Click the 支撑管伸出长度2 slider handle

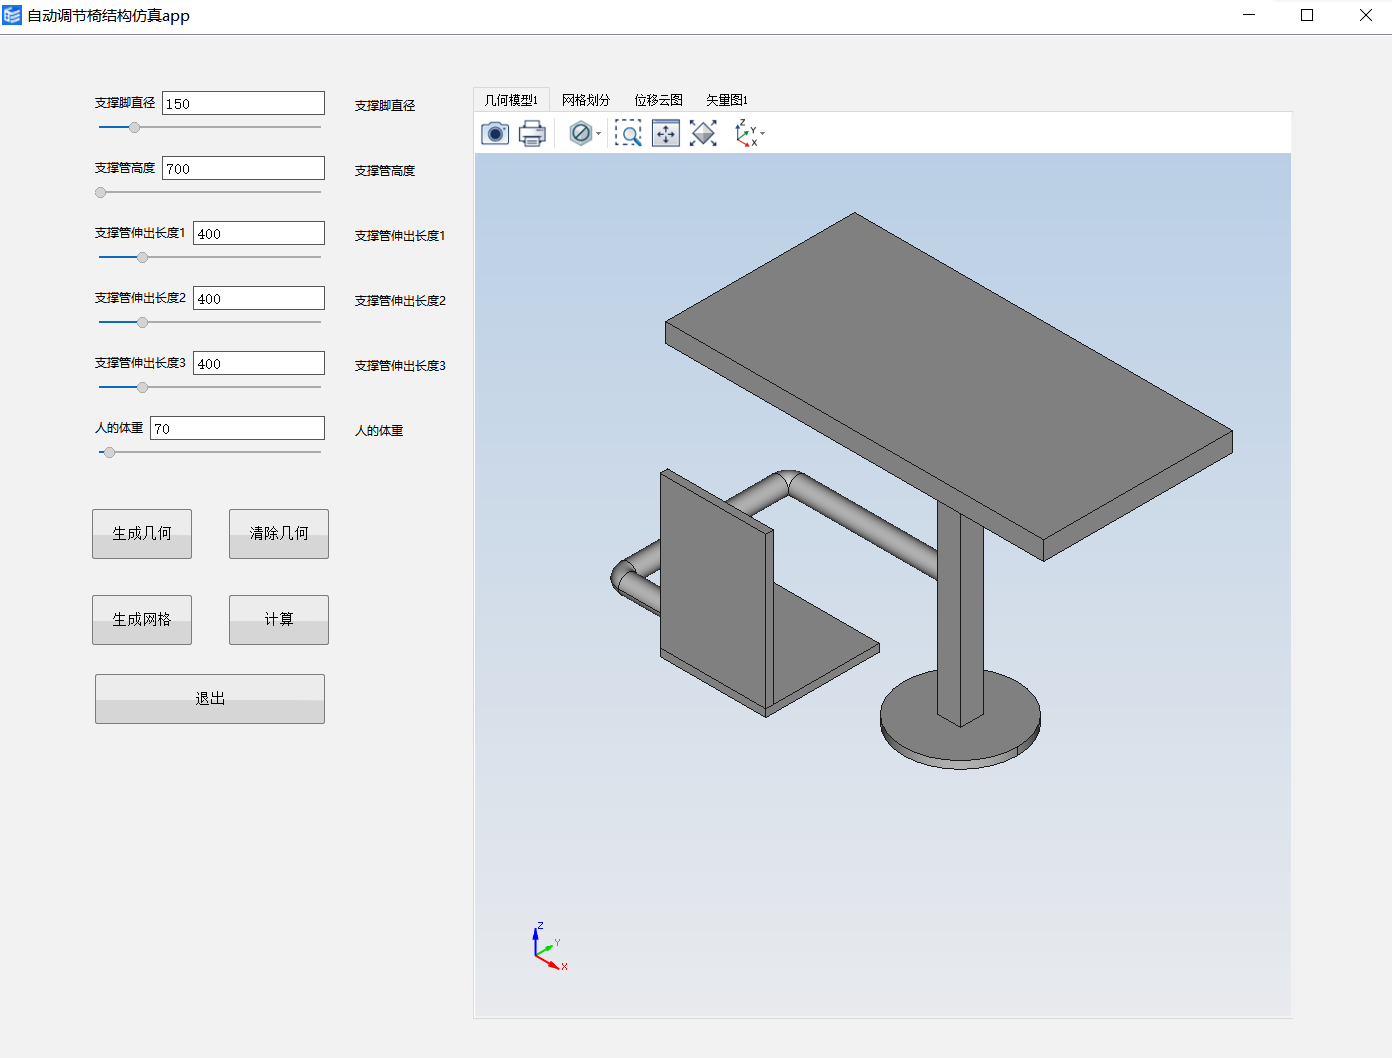142,322
